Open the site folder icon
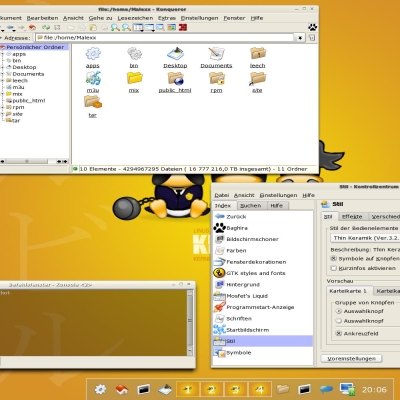This screenshot has height=400, width=400. tap(257, 79)
